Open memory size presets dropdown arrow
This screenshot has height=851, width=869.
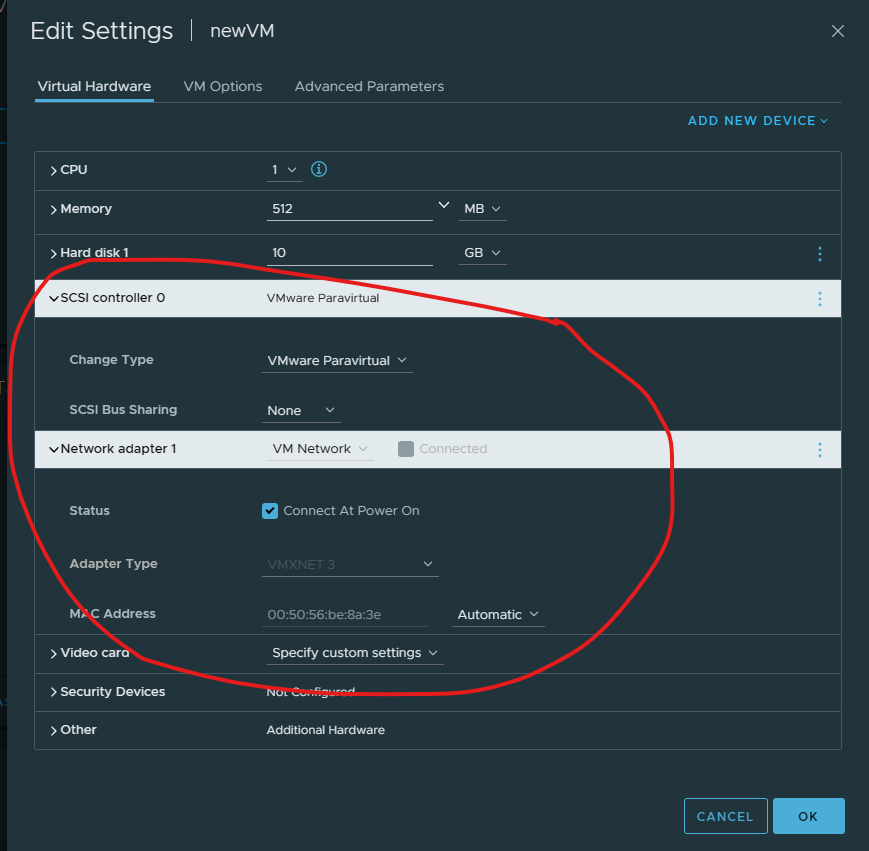click(x=443, y=205)
